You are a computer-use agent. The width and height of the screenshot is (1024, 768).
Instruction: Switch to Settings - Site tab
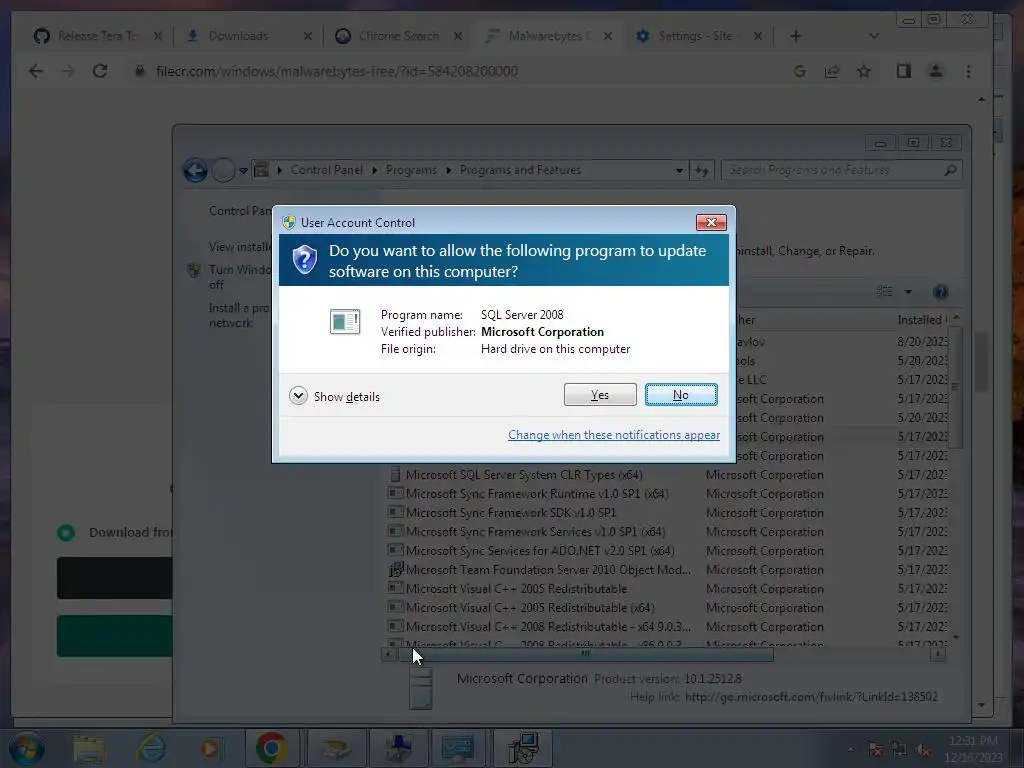coord(699,36)
